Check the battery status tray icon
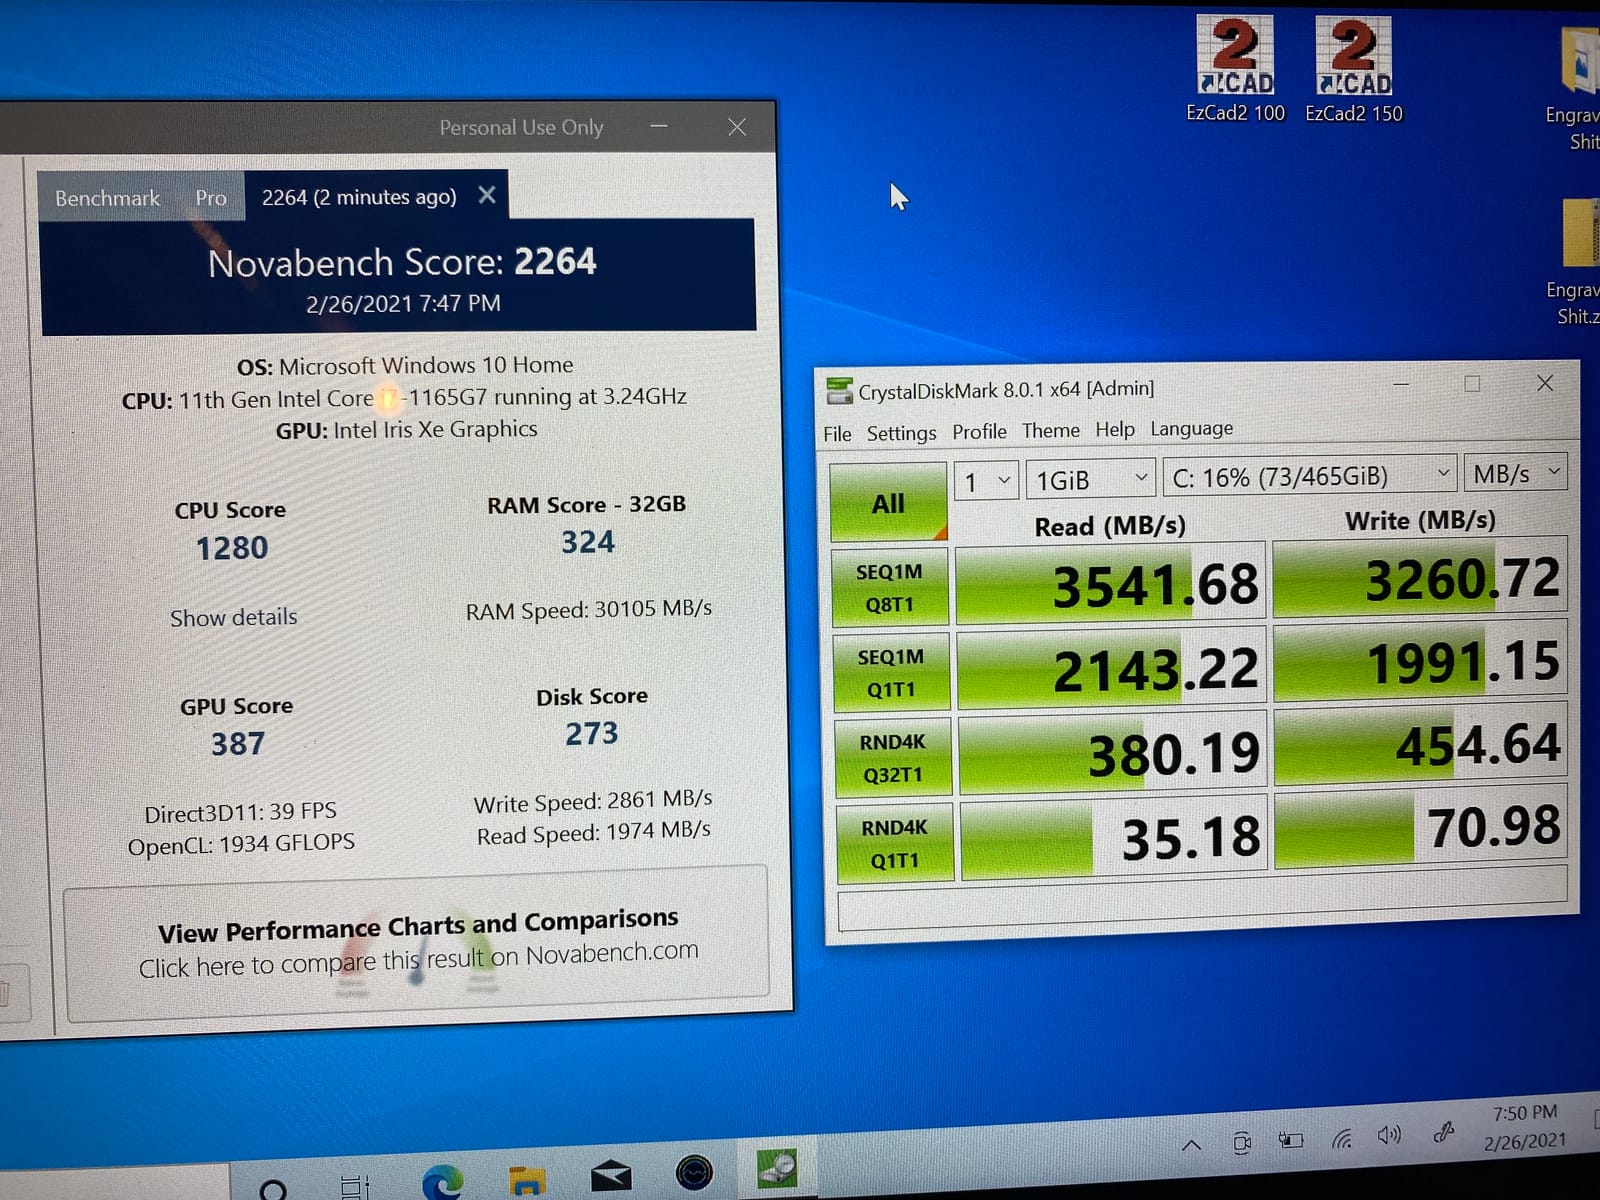This screenshot has width=1600, height=1200. click(x=1291, y=1140)
